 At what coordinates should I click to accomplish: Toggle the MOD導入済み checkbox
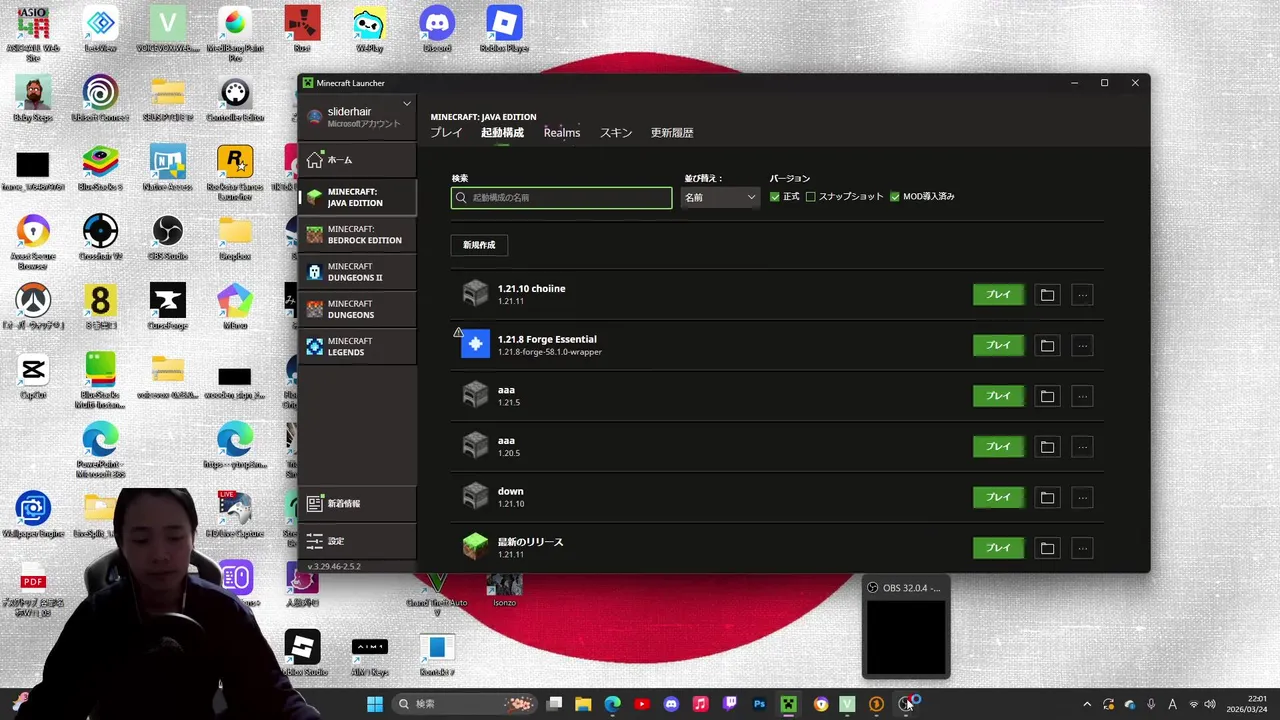click(895, 197)
